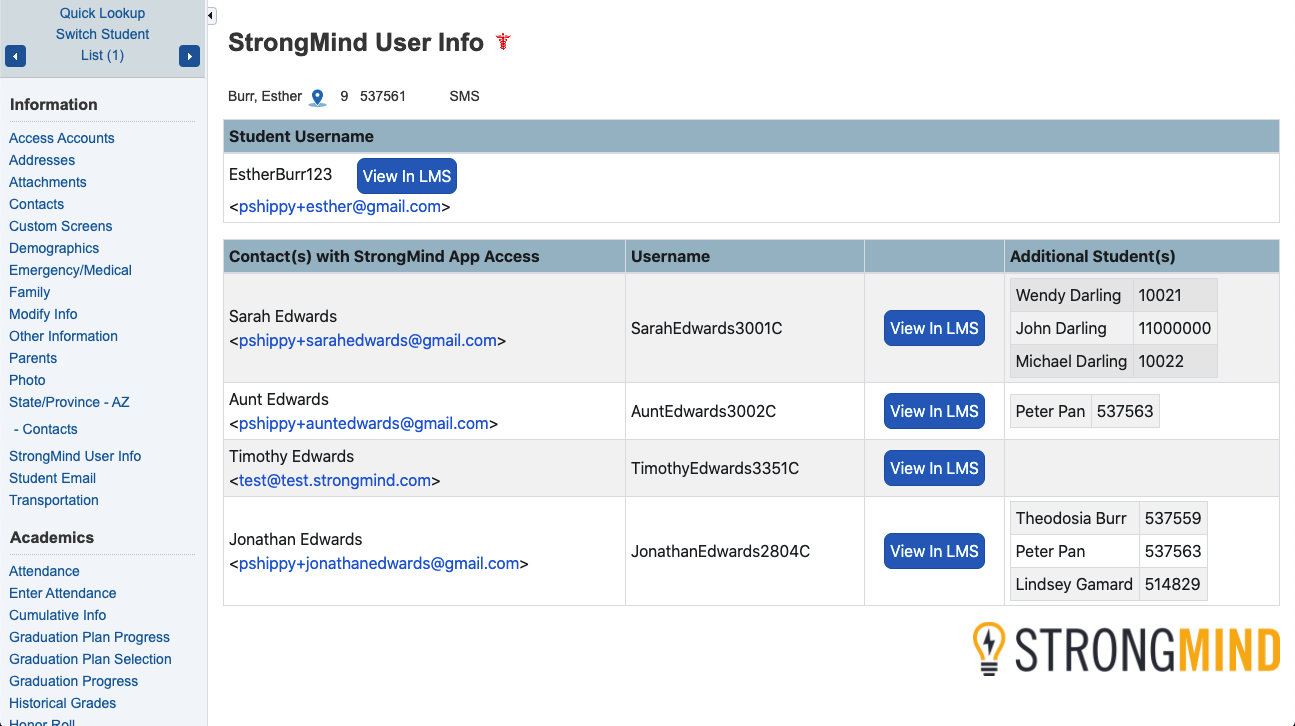Click Lindsey Gamard student cell
The image size is (1295, 726).
(x=1074, y=584)
